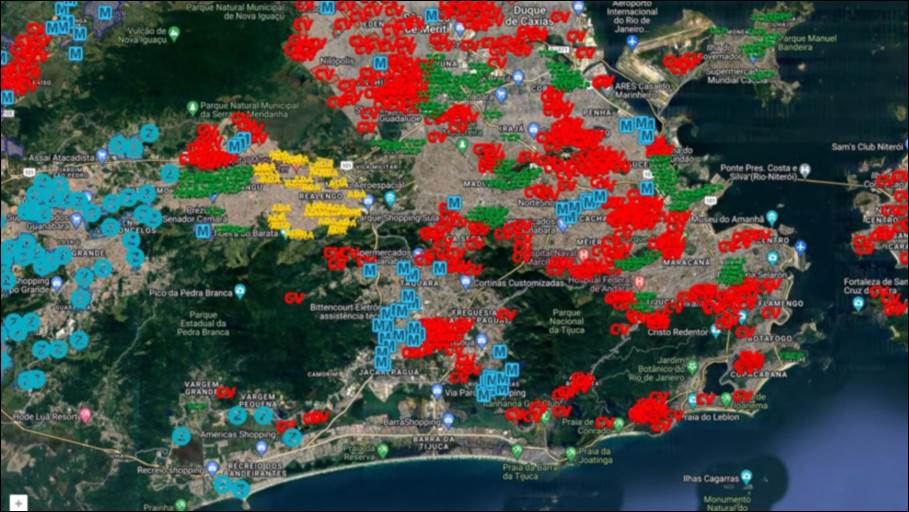909x512 pixels.
Task: Click the Recreio Shopping store pin
Action: pyautogui.click(x=214, y=469)
